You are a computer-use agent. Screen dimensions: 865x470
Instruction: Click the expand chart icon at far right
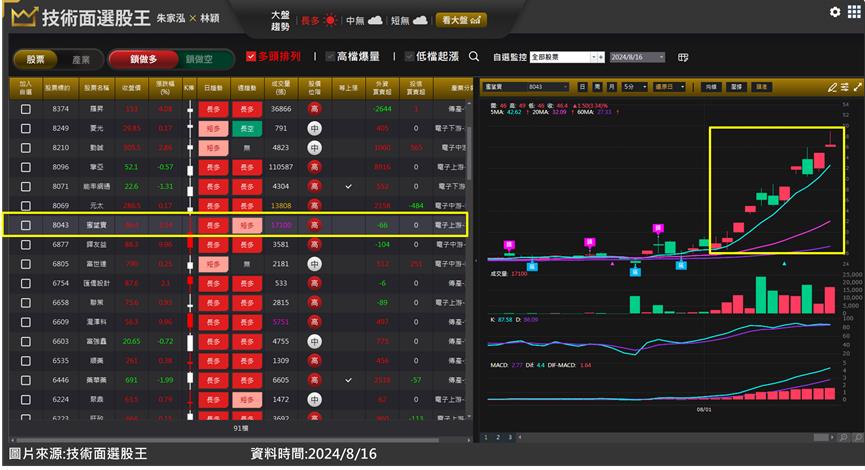pyautogui.click(x=857, y=87)
